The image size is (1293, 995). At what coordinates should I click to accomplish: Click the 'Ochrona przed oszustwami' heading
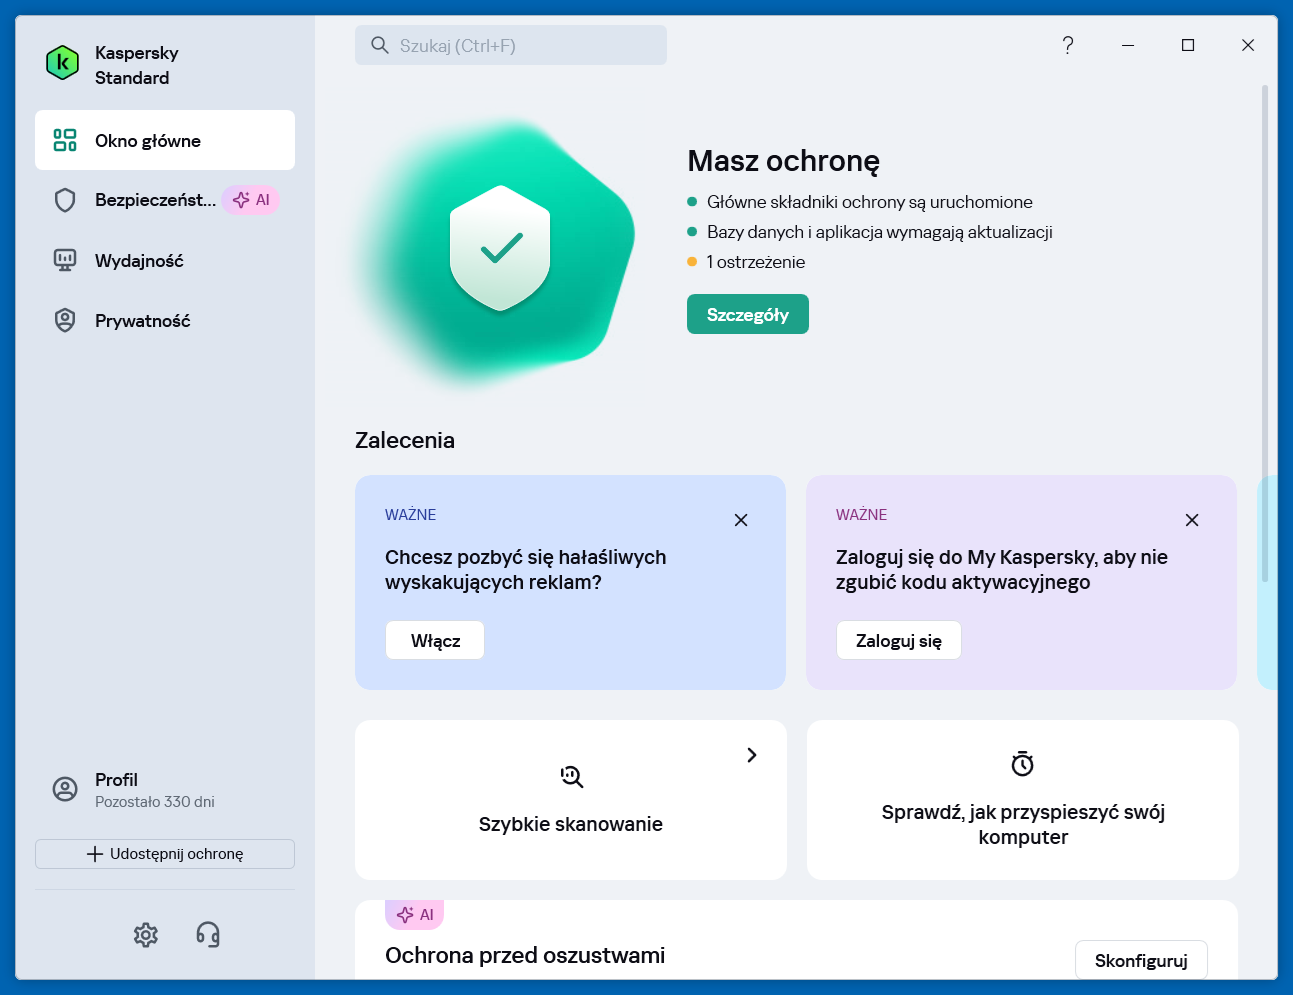coord(525,955)
